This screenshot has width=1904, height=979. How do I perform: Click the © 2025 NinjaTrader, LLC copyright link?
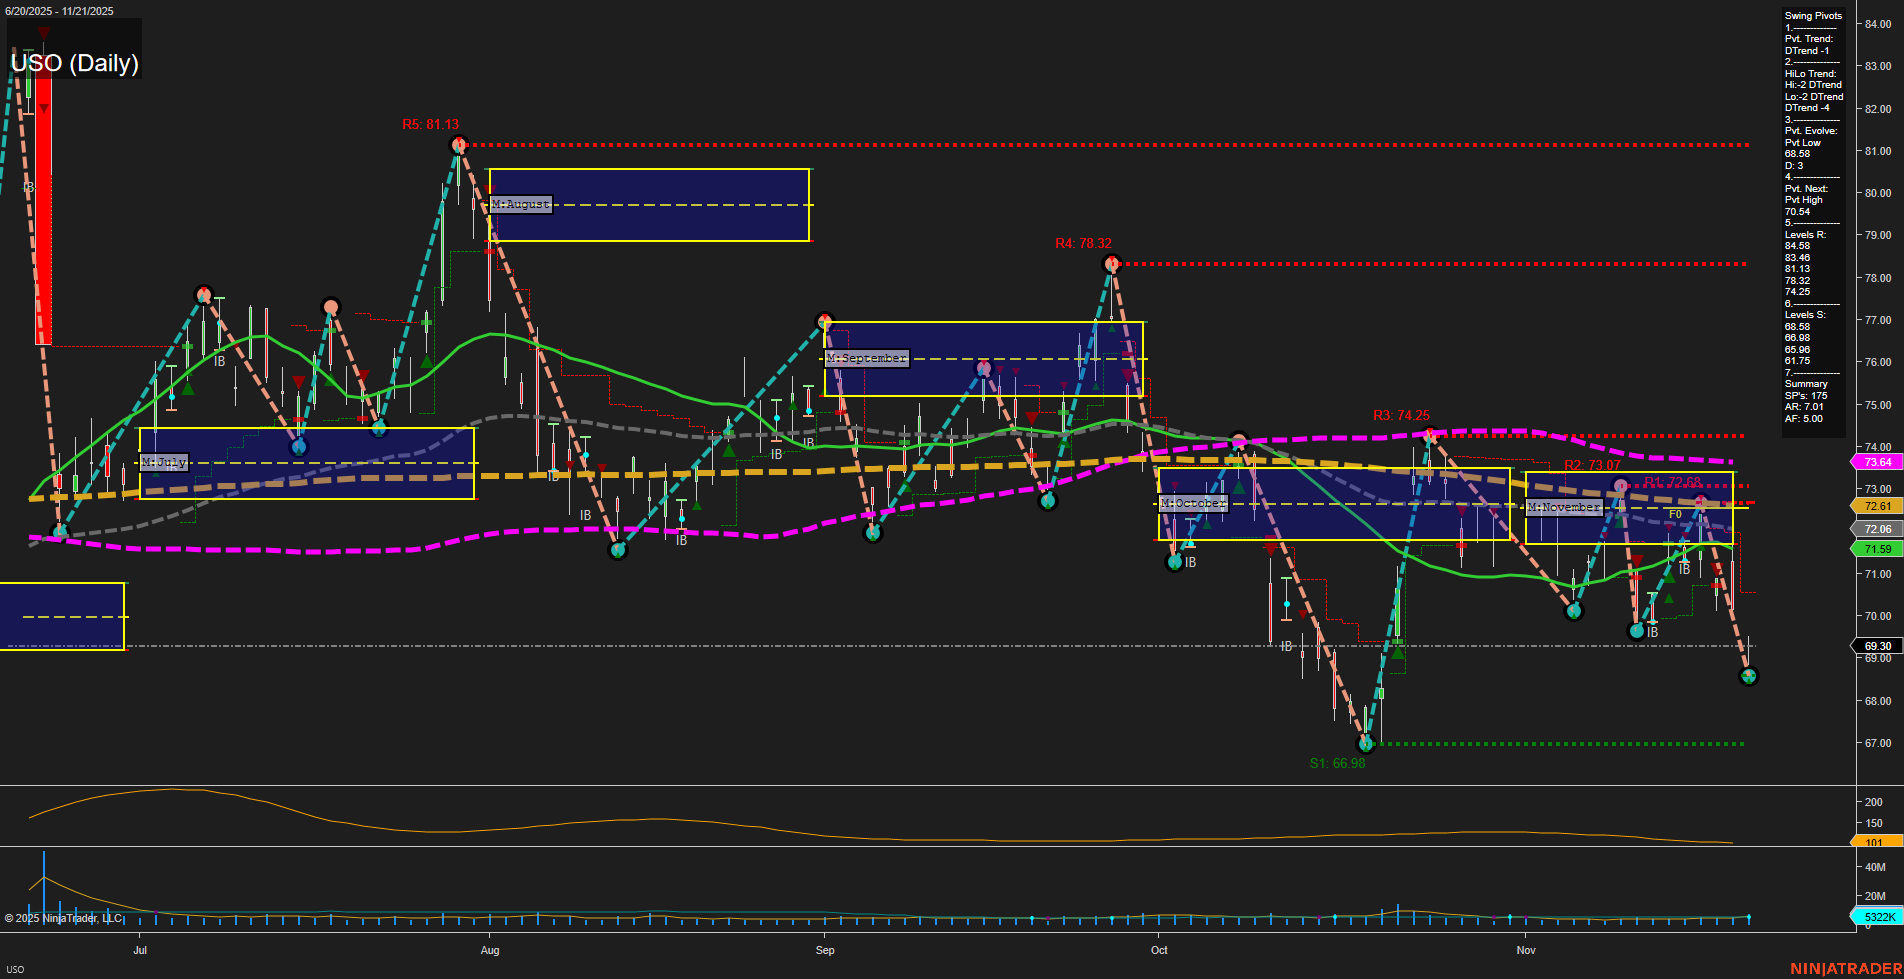64,917
